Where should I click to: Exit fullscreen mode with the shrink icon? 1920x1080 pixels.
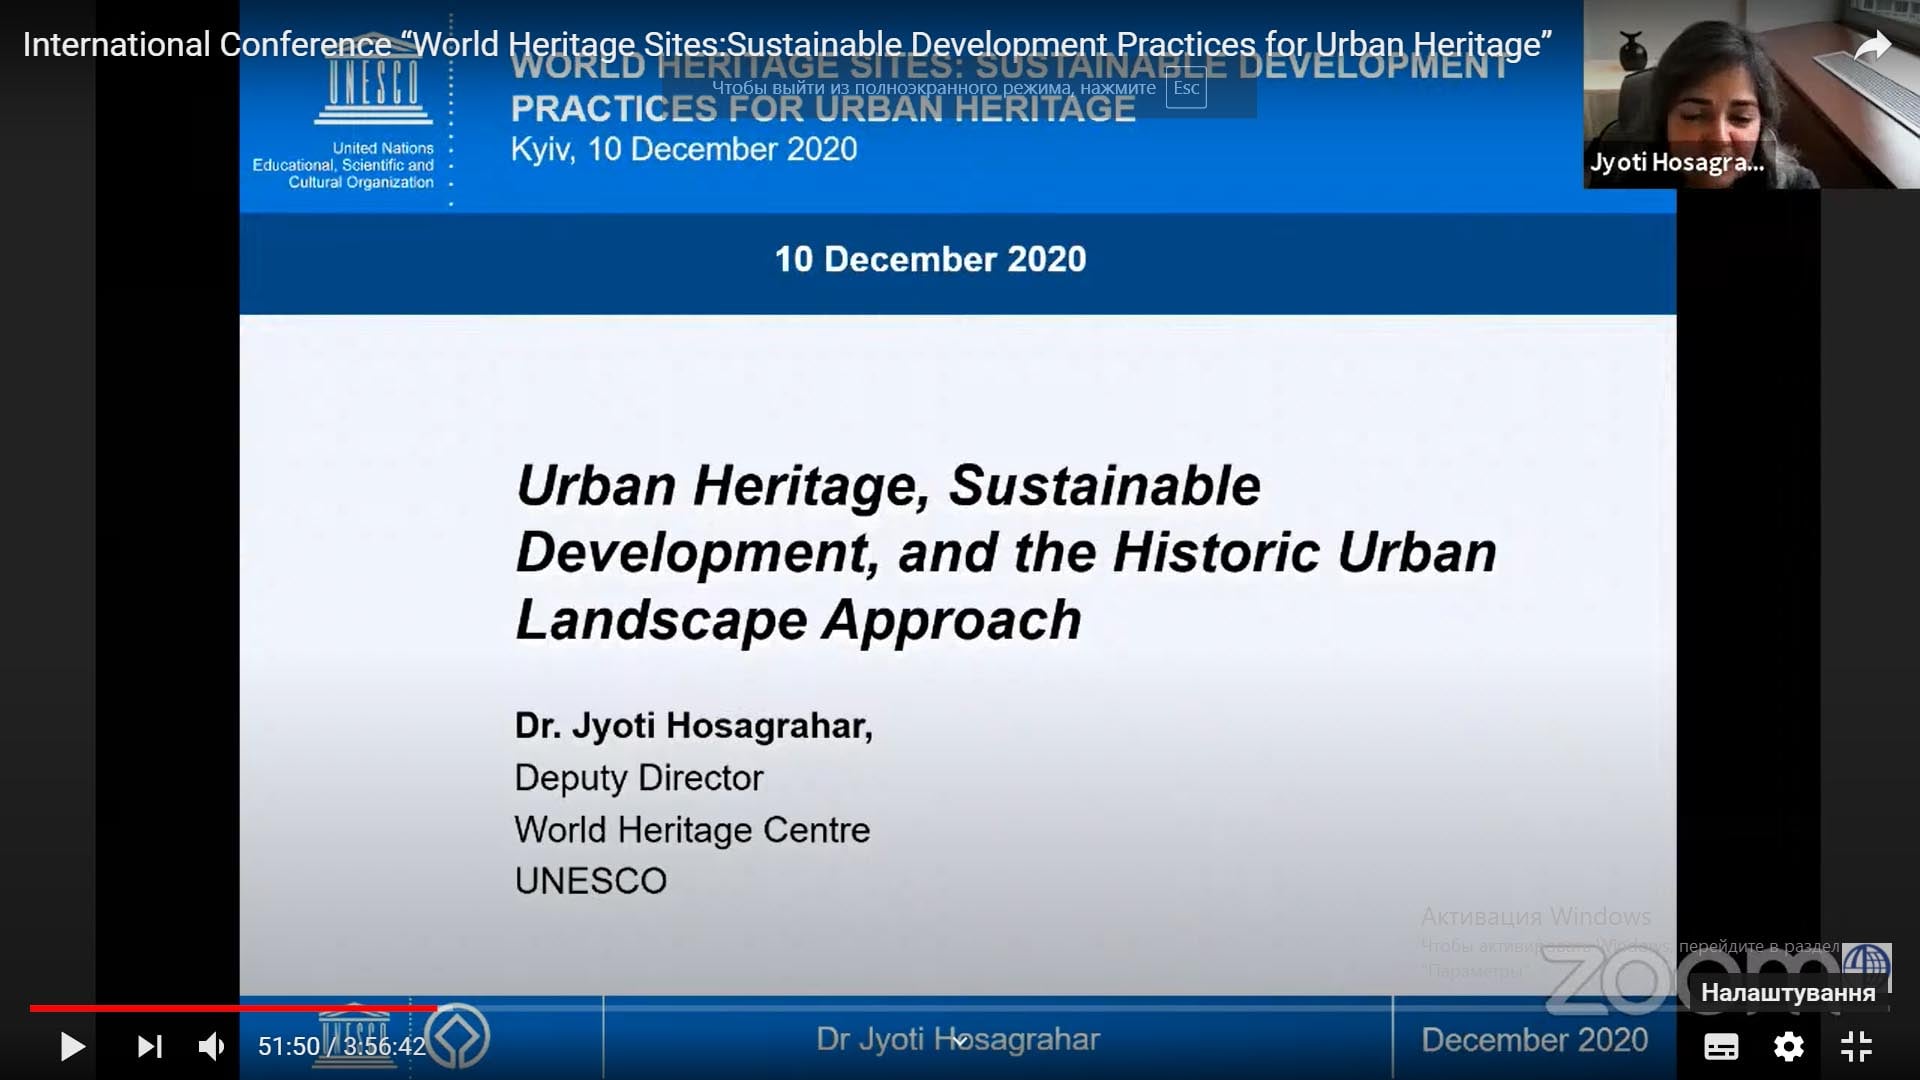(x=1857, y=1047)
